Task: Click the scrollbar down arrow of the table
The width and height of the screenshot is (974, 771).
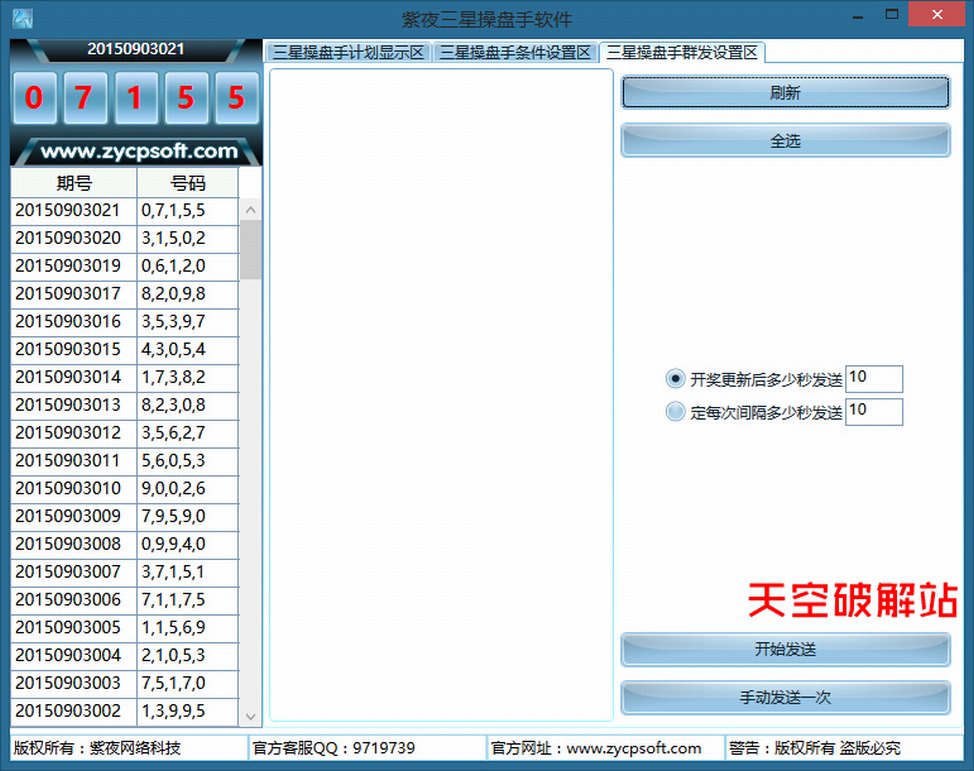Action: point(251,714)
